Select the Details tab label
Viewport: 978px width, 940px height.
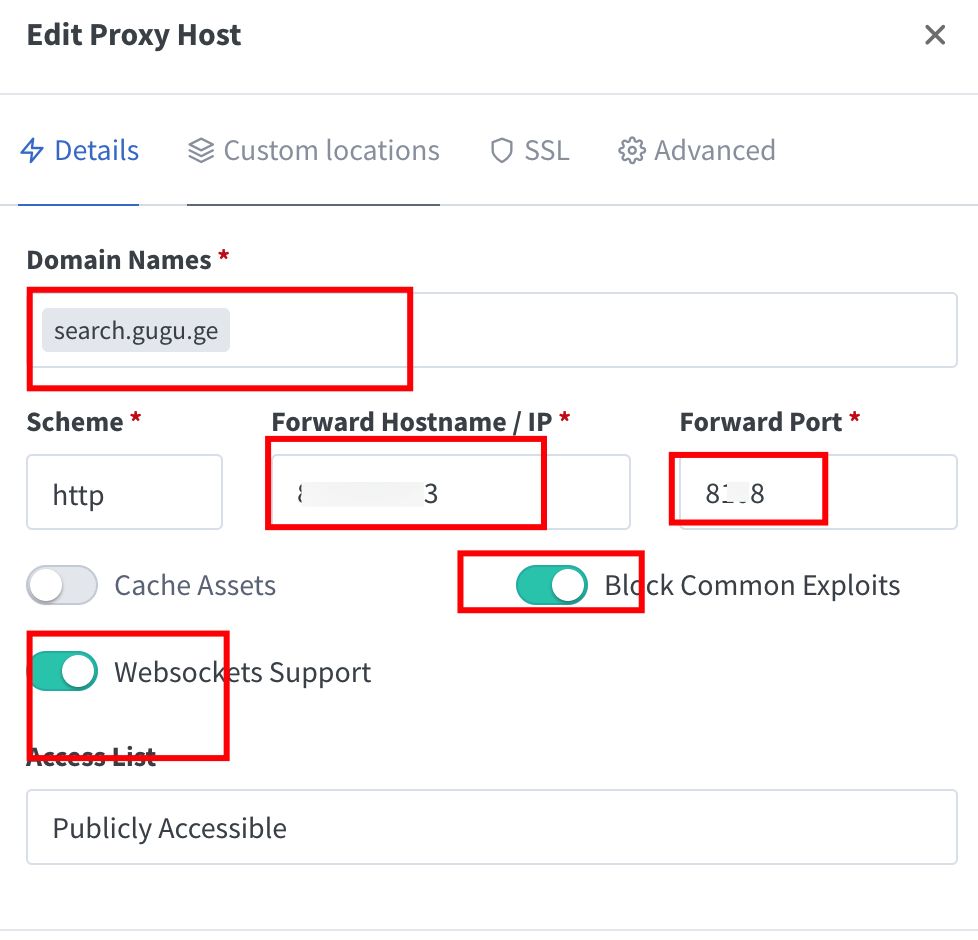pyautogui.click(x=96, y=151)
